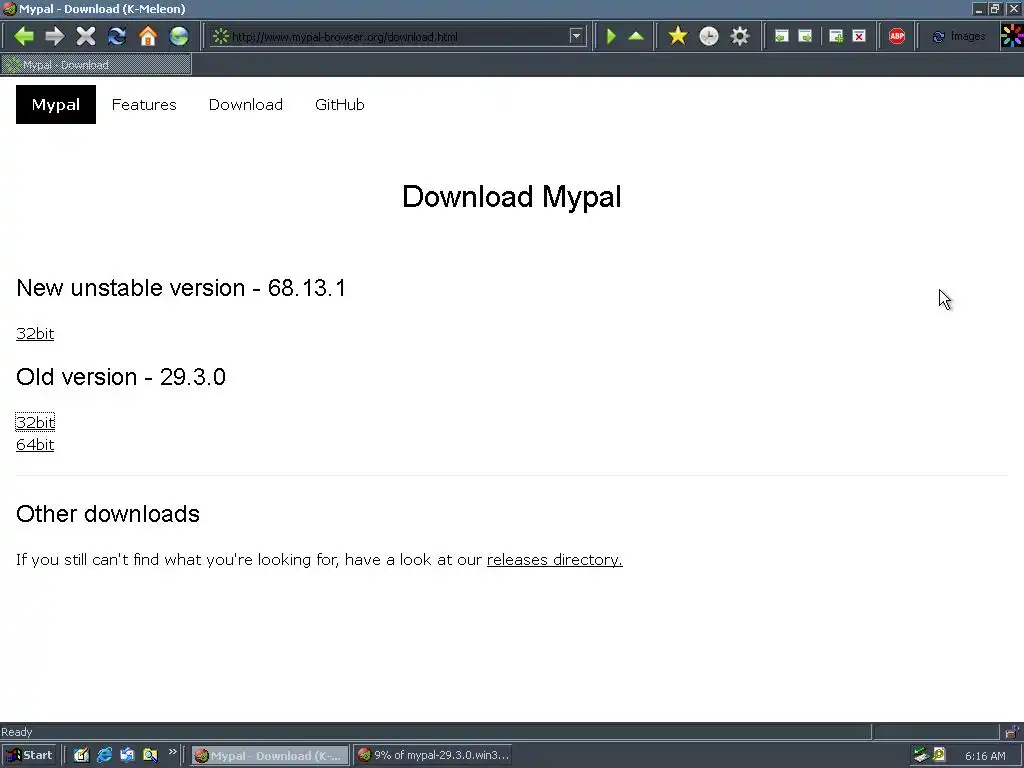Click the green Go play arrow

(611, 36)
